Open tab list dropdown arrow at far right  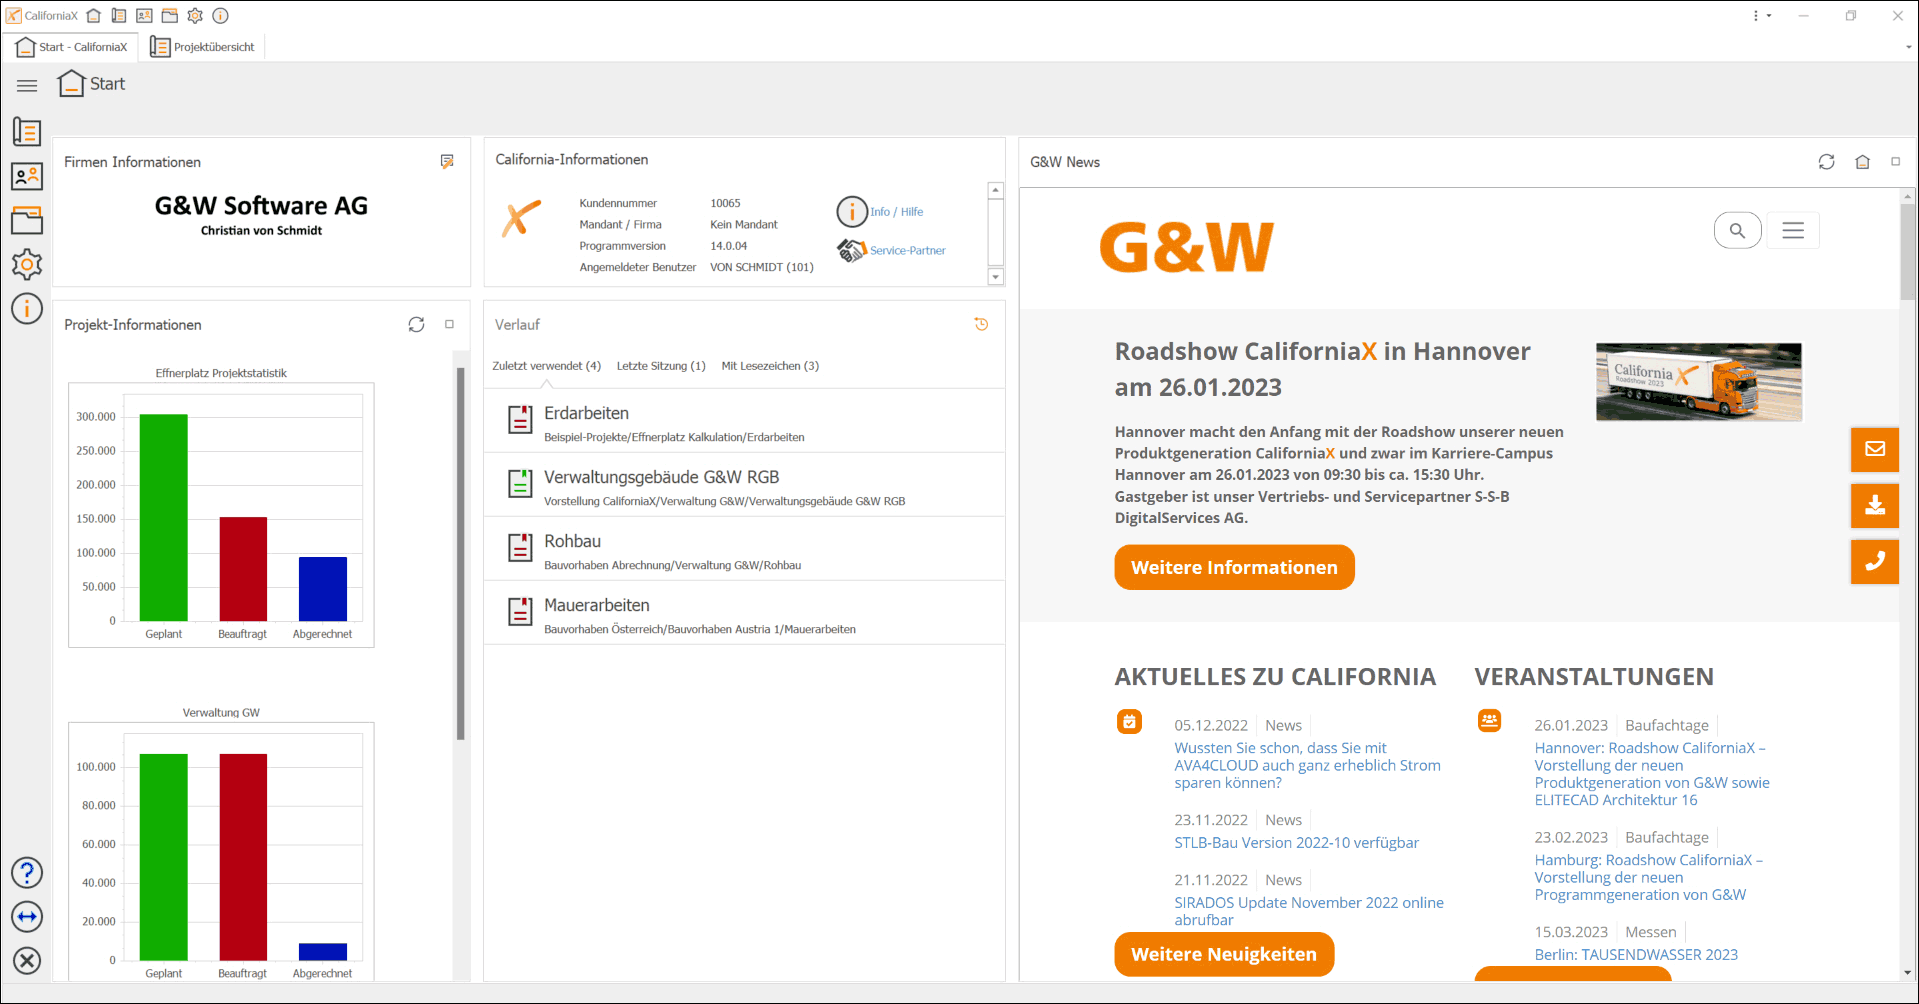pyautogui.click(x=1908, y=47)
